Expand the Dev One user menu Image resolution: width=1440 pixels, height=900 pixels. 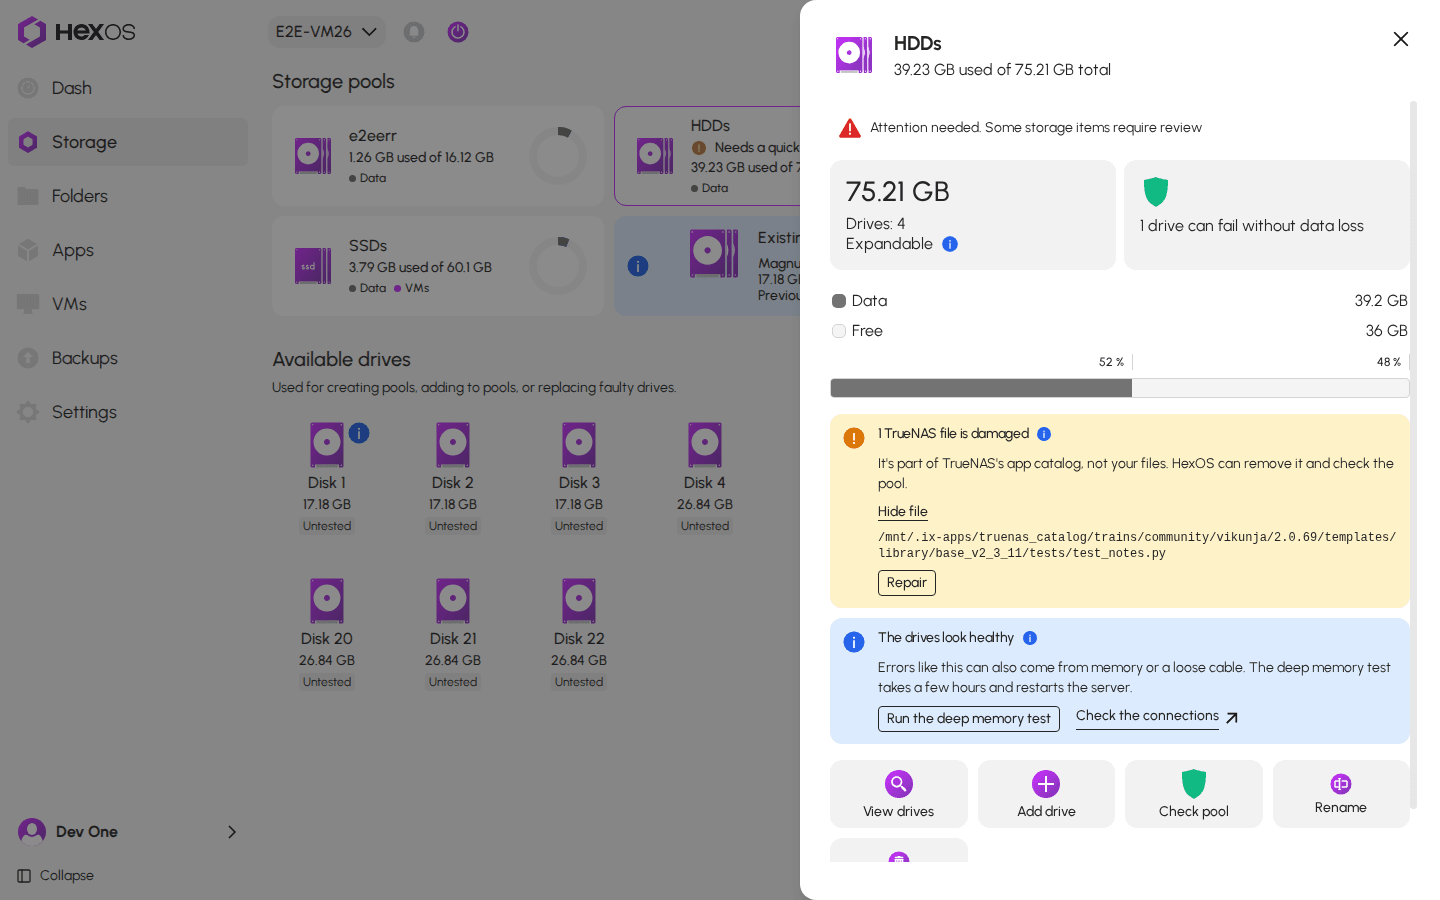[128, 832]
